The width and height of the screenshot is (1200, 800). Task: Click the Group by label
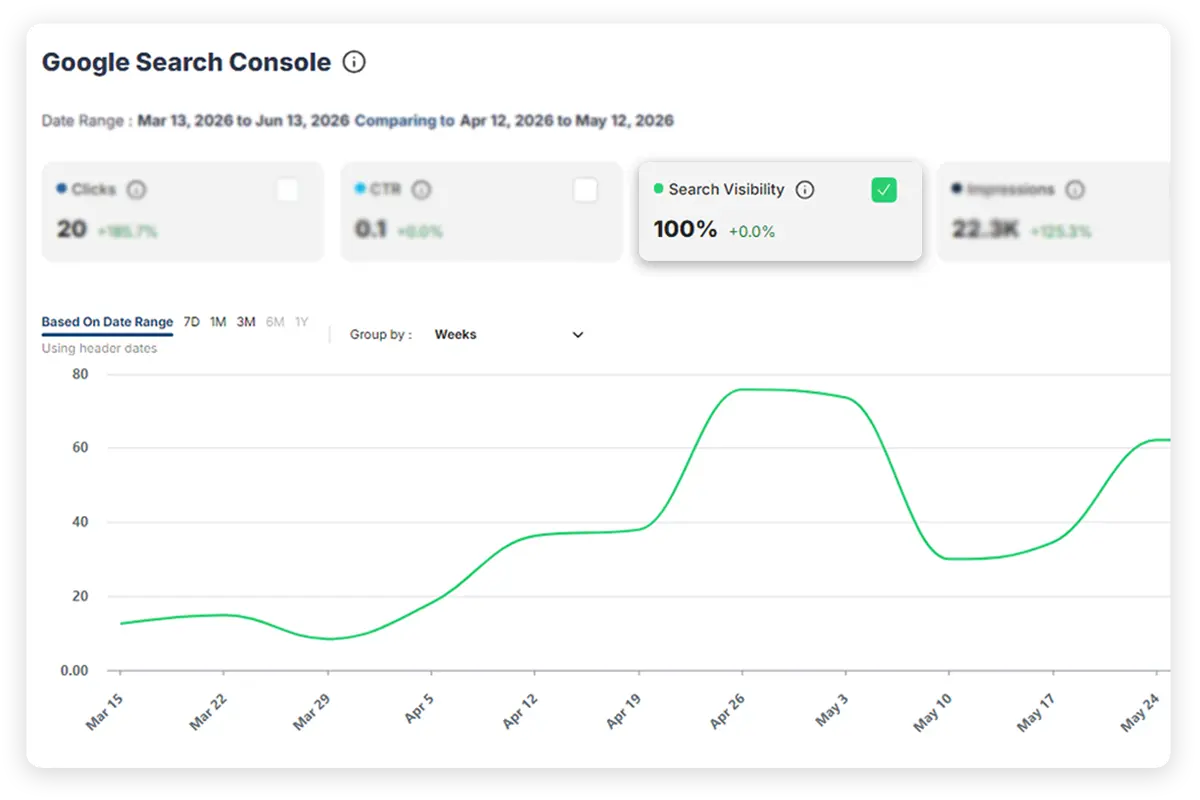[x=381, y=335]
